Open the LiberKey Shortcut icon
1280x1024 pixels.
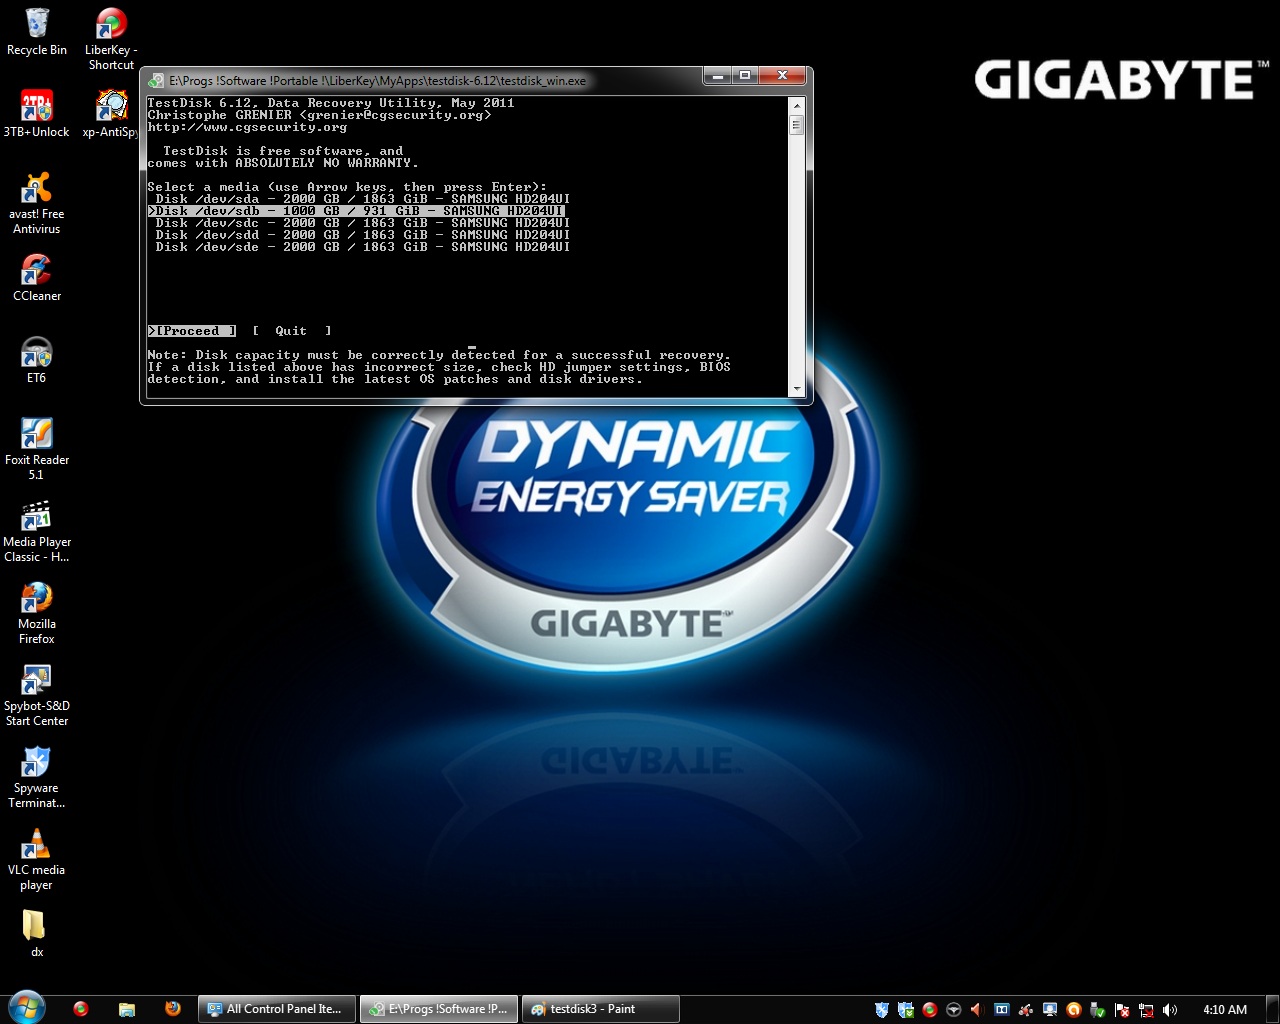[x=111, y=39]
